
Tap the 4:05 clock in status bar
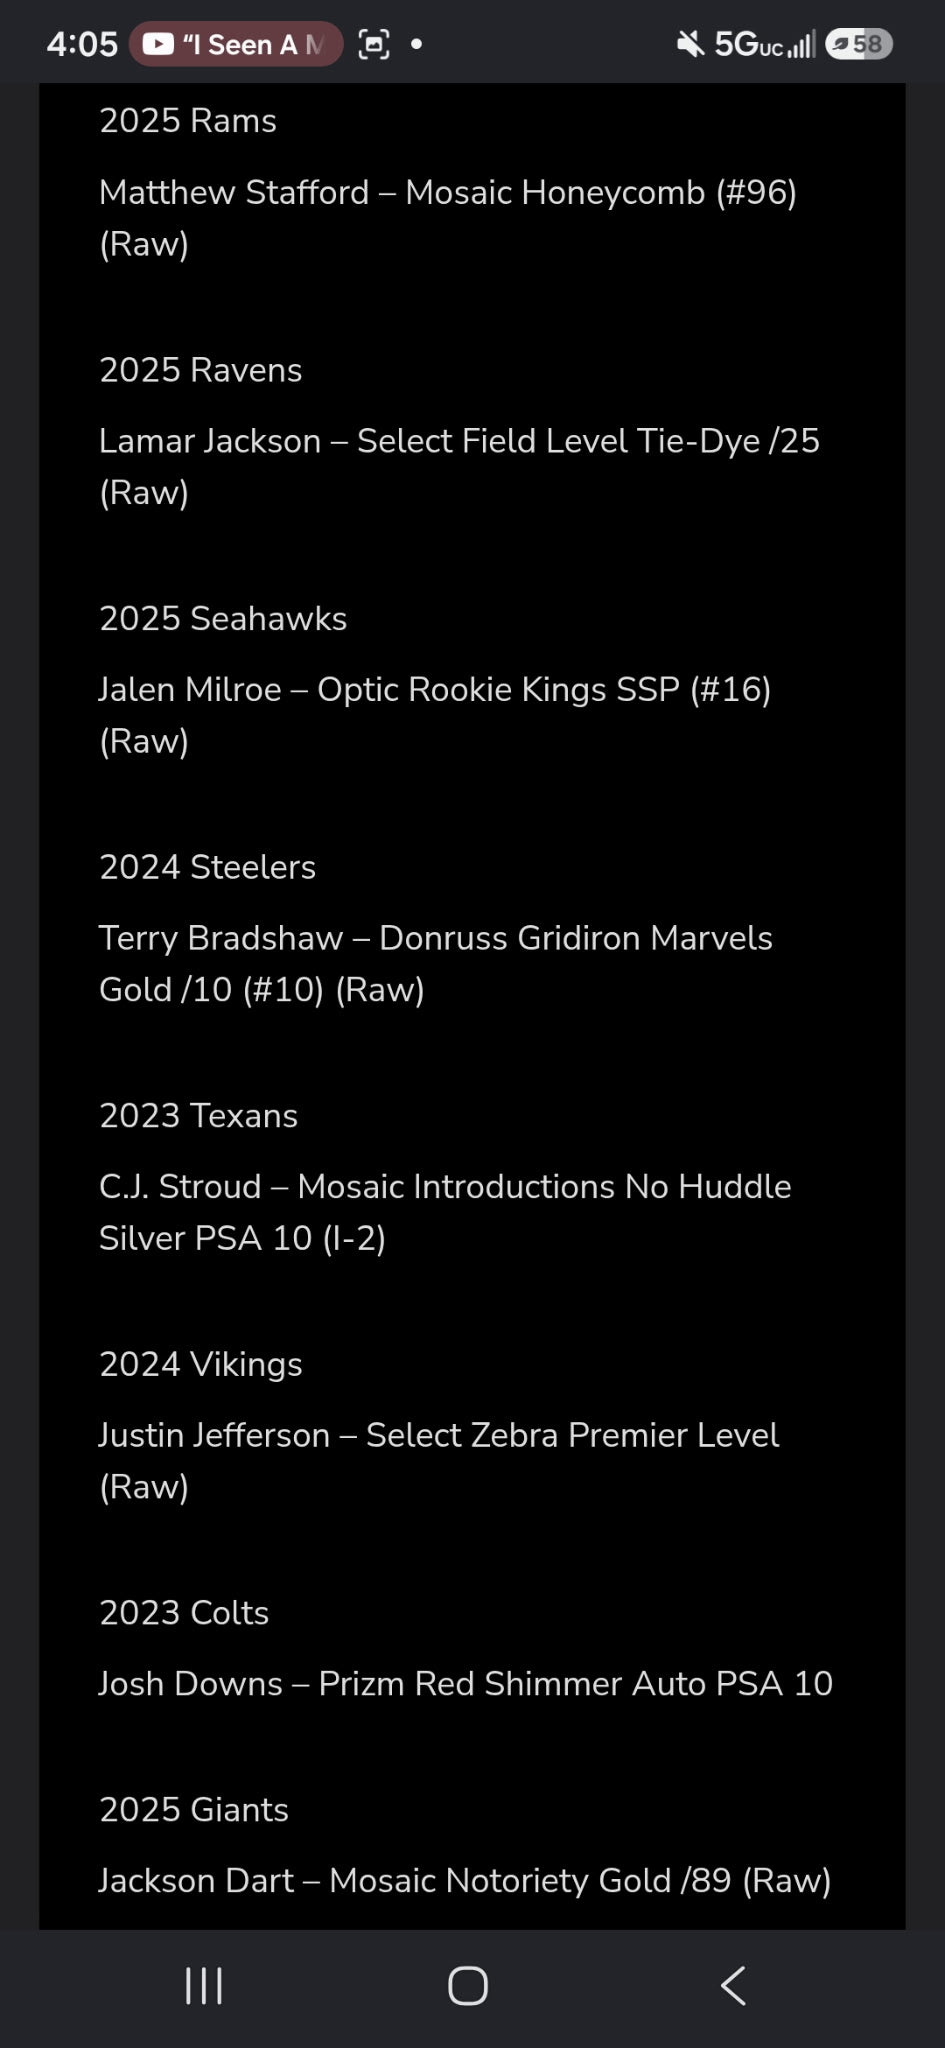coord(82,44)
